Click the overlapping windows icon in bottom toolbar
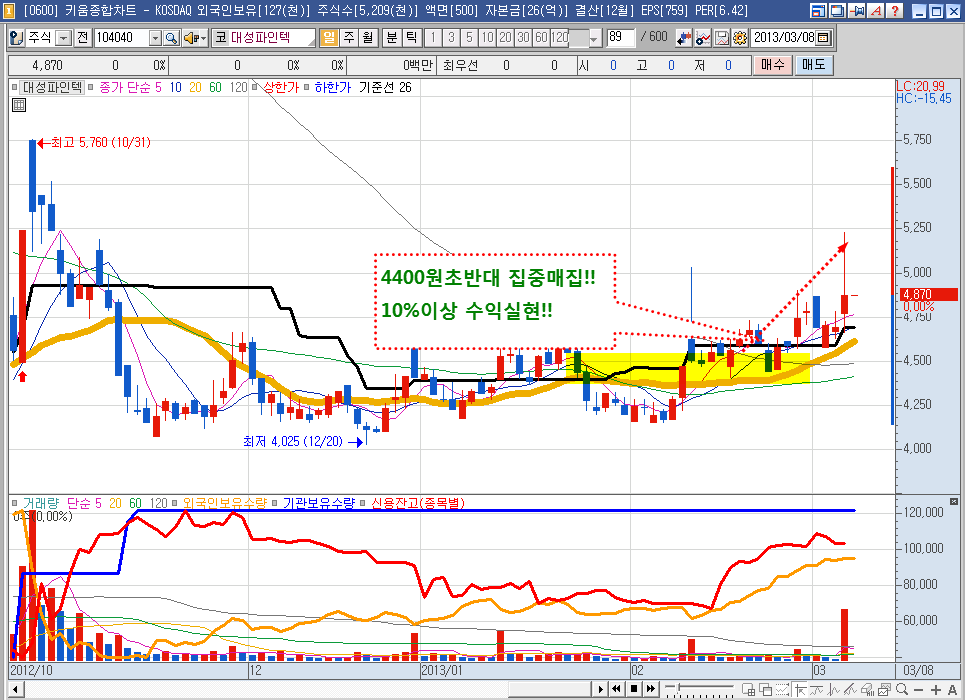Image resolution: width=965 pixels, height=700 pixels. [x=766, y=690]
